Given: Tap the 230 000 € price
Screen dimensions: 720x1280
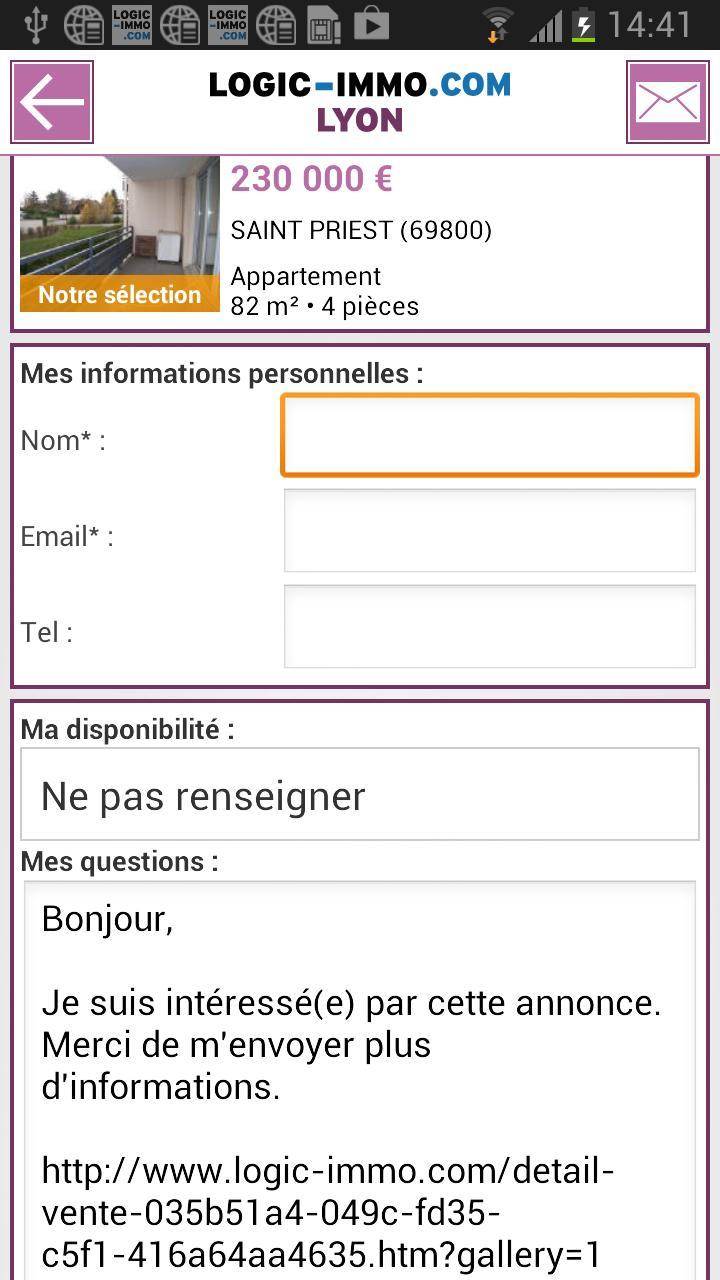Looking at the screenshot, I should 311,179.
